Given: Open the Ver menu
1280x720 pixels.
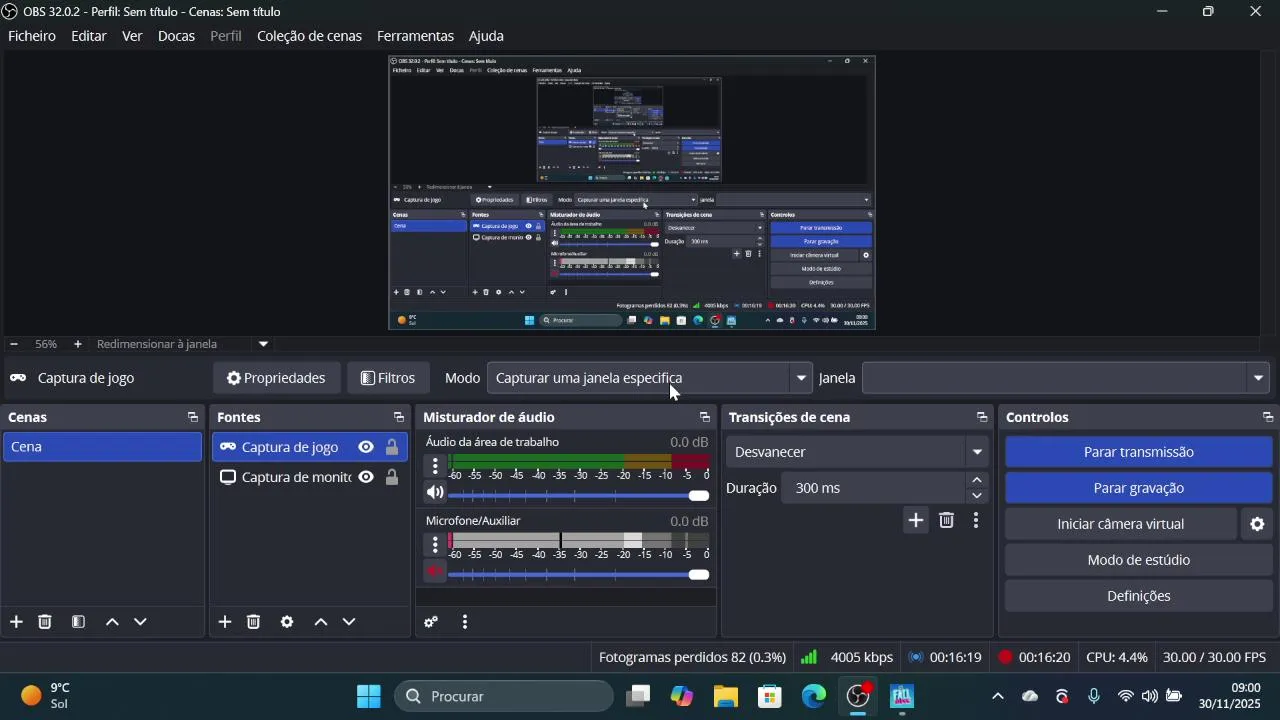Looking at the screenshot, I should [132, 36].
